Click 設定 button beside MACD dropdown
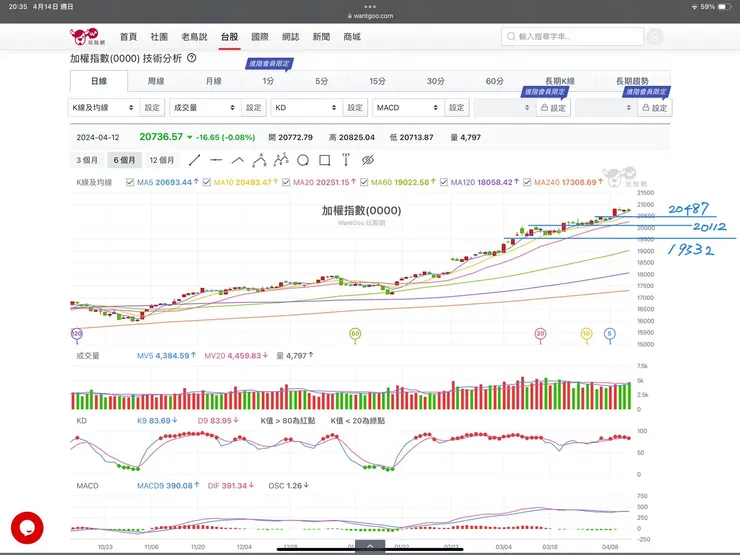This screenshot has width=740, height=555. tap(456, 108)
